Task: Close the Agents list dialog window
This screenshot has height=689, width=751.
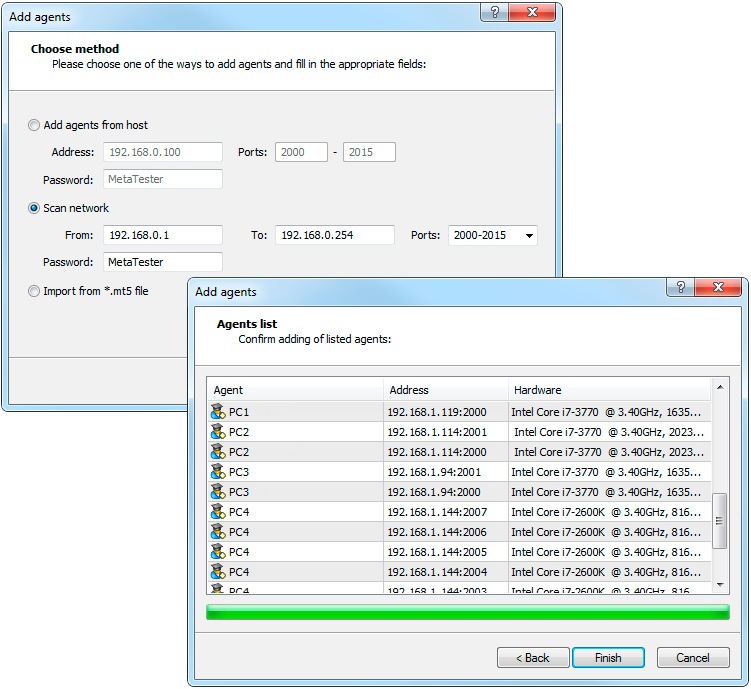Action: pos(718,287)
